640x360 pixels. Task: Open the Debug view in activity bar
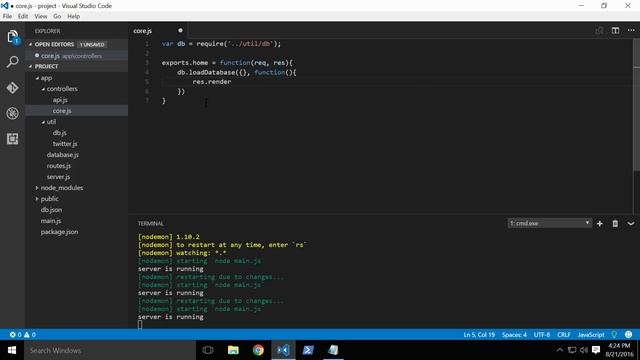[13, 113]
